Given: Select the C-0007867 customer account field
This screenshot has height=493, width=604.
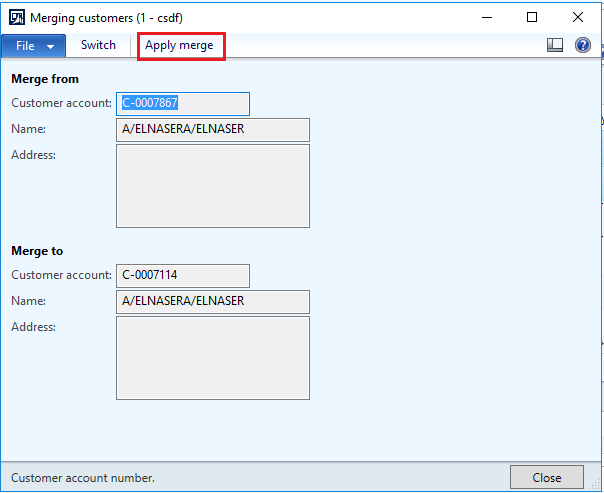Looking at the screenshot, I should [x=183, y=104].
